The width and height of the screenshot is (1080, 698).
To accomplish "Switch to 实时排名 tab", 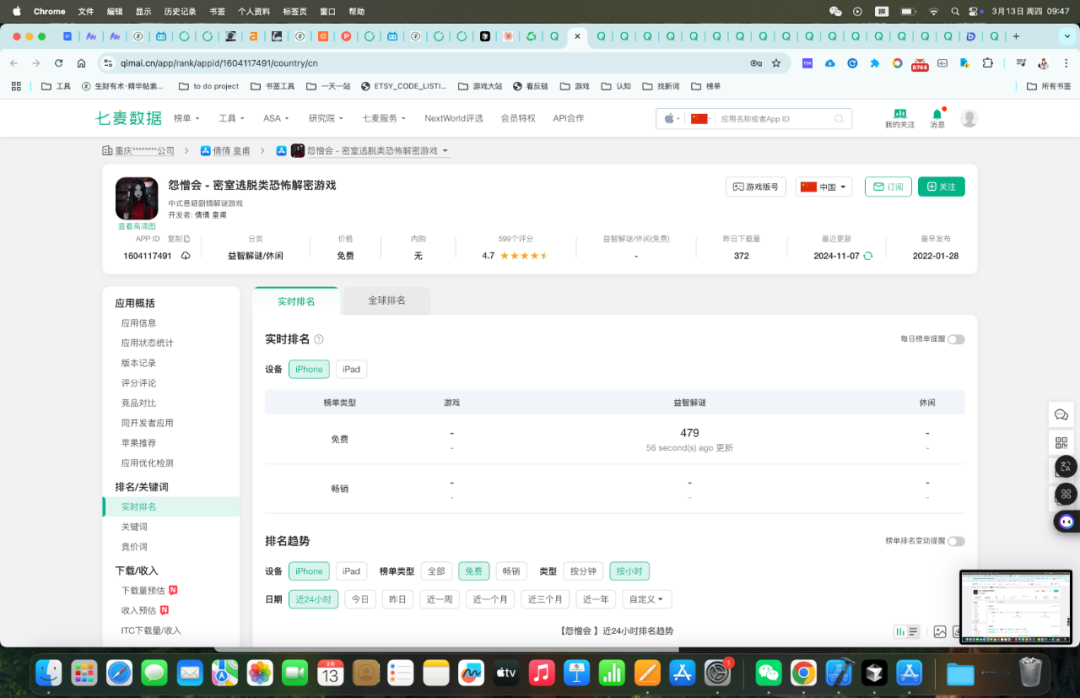I will coord(296,301).
